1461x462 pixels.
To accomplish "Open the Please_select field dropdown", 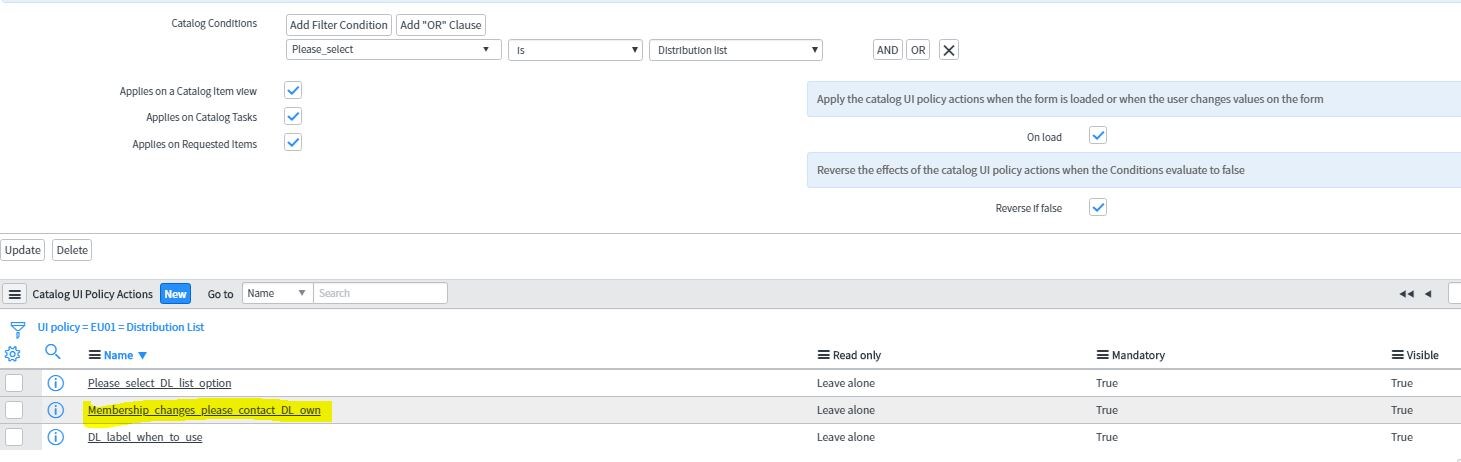I will 393,50.
